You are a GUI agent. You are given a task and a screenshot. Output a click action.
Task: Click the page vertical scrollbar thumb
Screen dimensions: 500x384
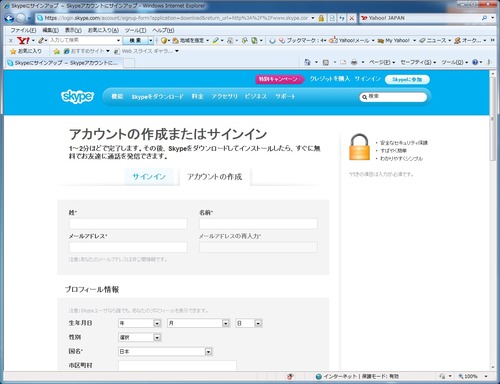click(493, 118)
